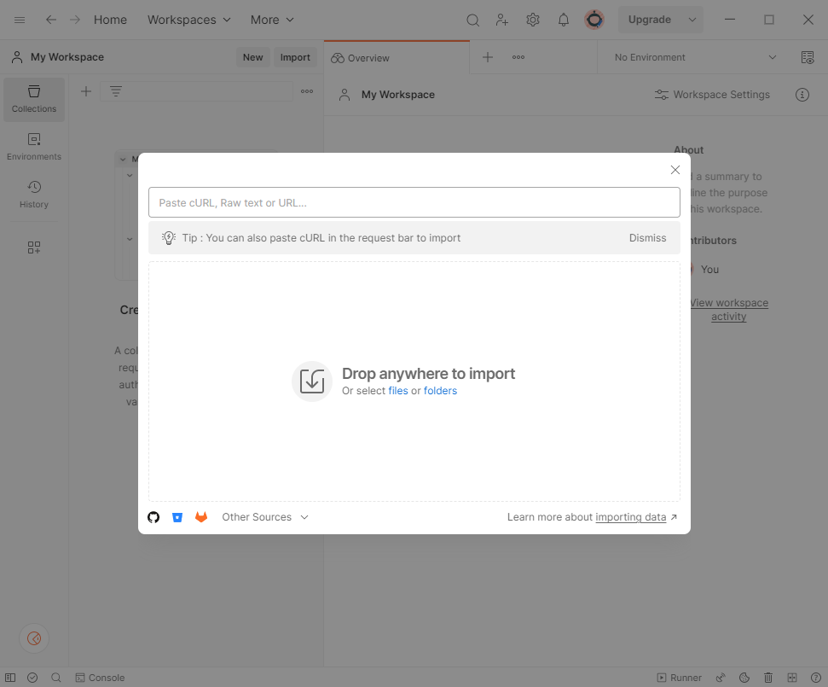The height and width of the screenshot is (687, 828).
Task: Click the two-pane layout icon in status bar
Action: (792, 677)
